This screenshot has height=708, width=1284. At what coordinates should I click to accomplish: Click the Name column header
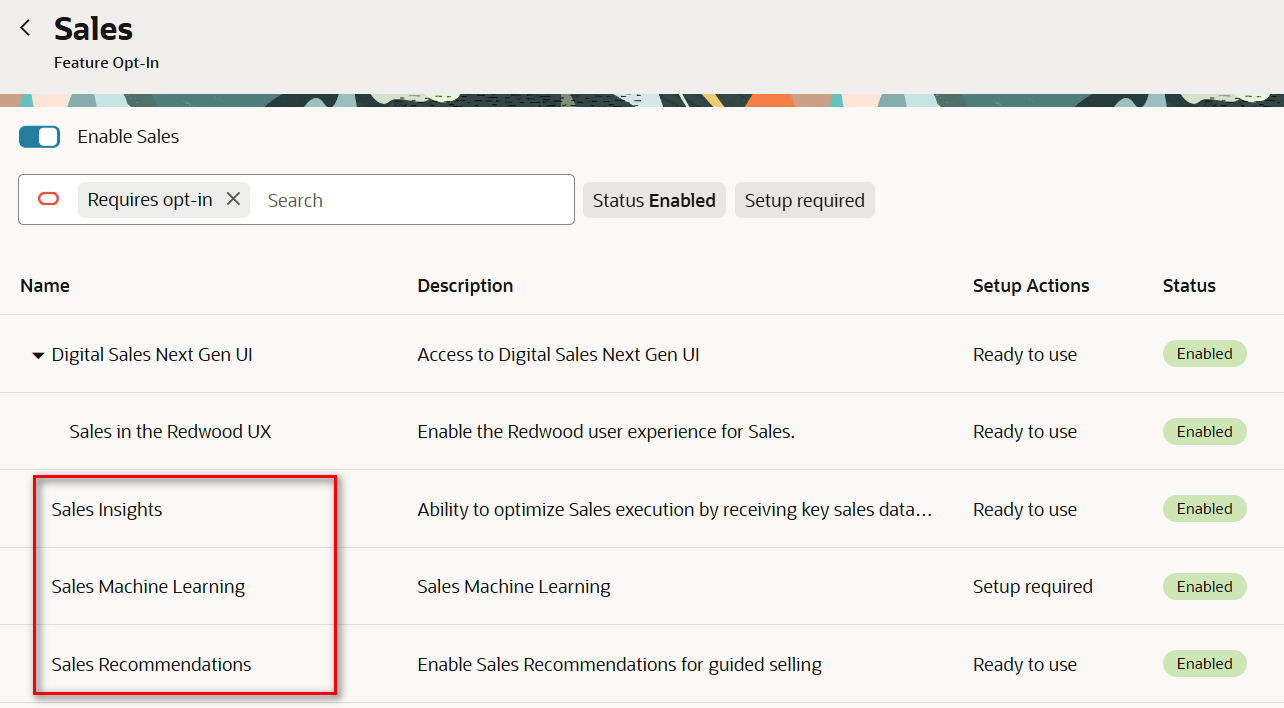coord(45,286)
